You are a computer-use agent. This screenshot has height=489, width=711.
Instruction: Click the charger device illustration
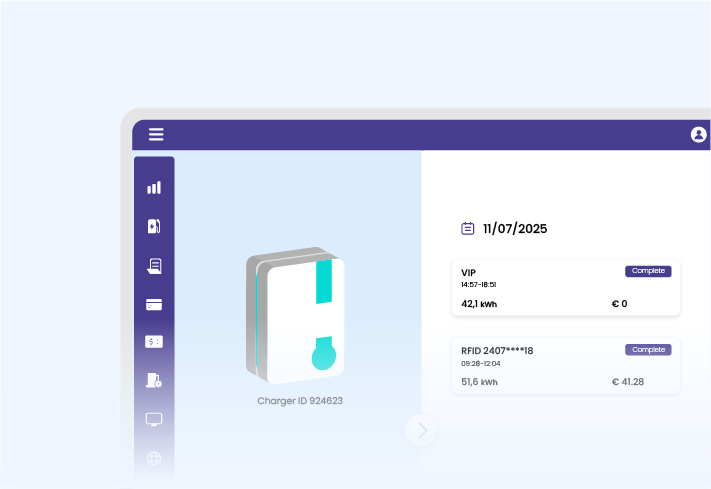(295, 315)
